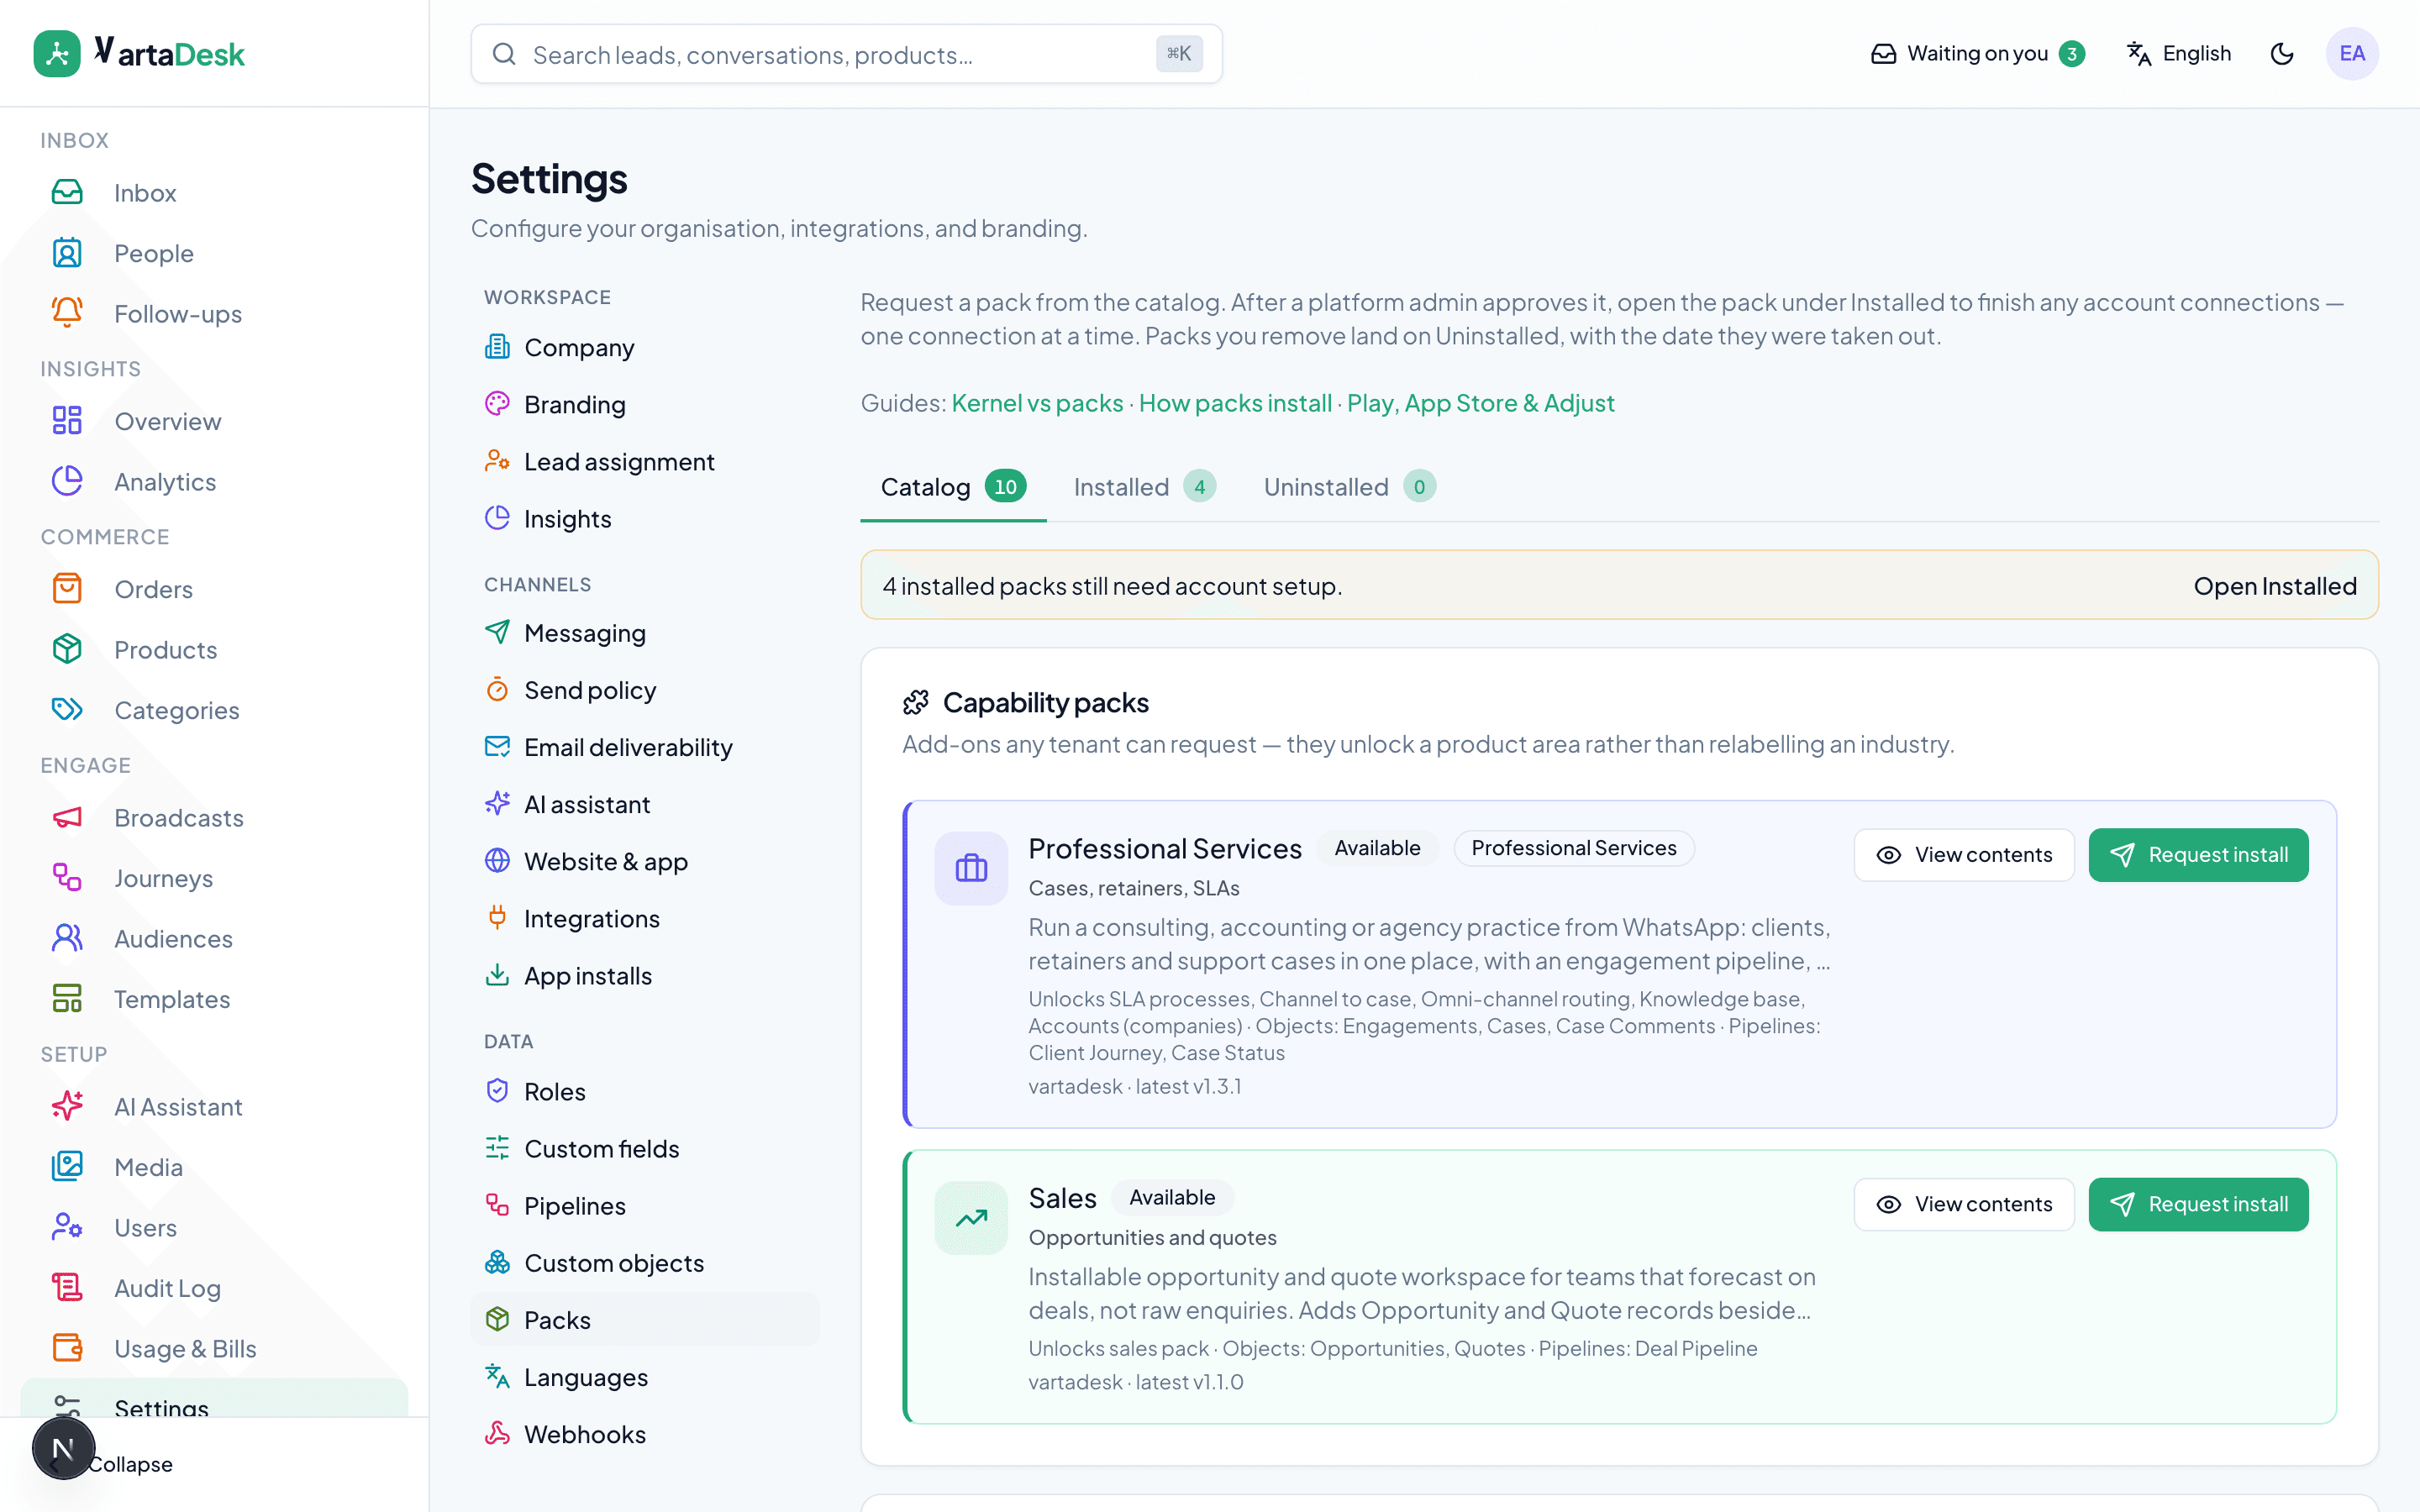The height and width of the screenshot is (1512, 2420).
Task: Click the Templates layout icon
Action: tap(67, 999)
